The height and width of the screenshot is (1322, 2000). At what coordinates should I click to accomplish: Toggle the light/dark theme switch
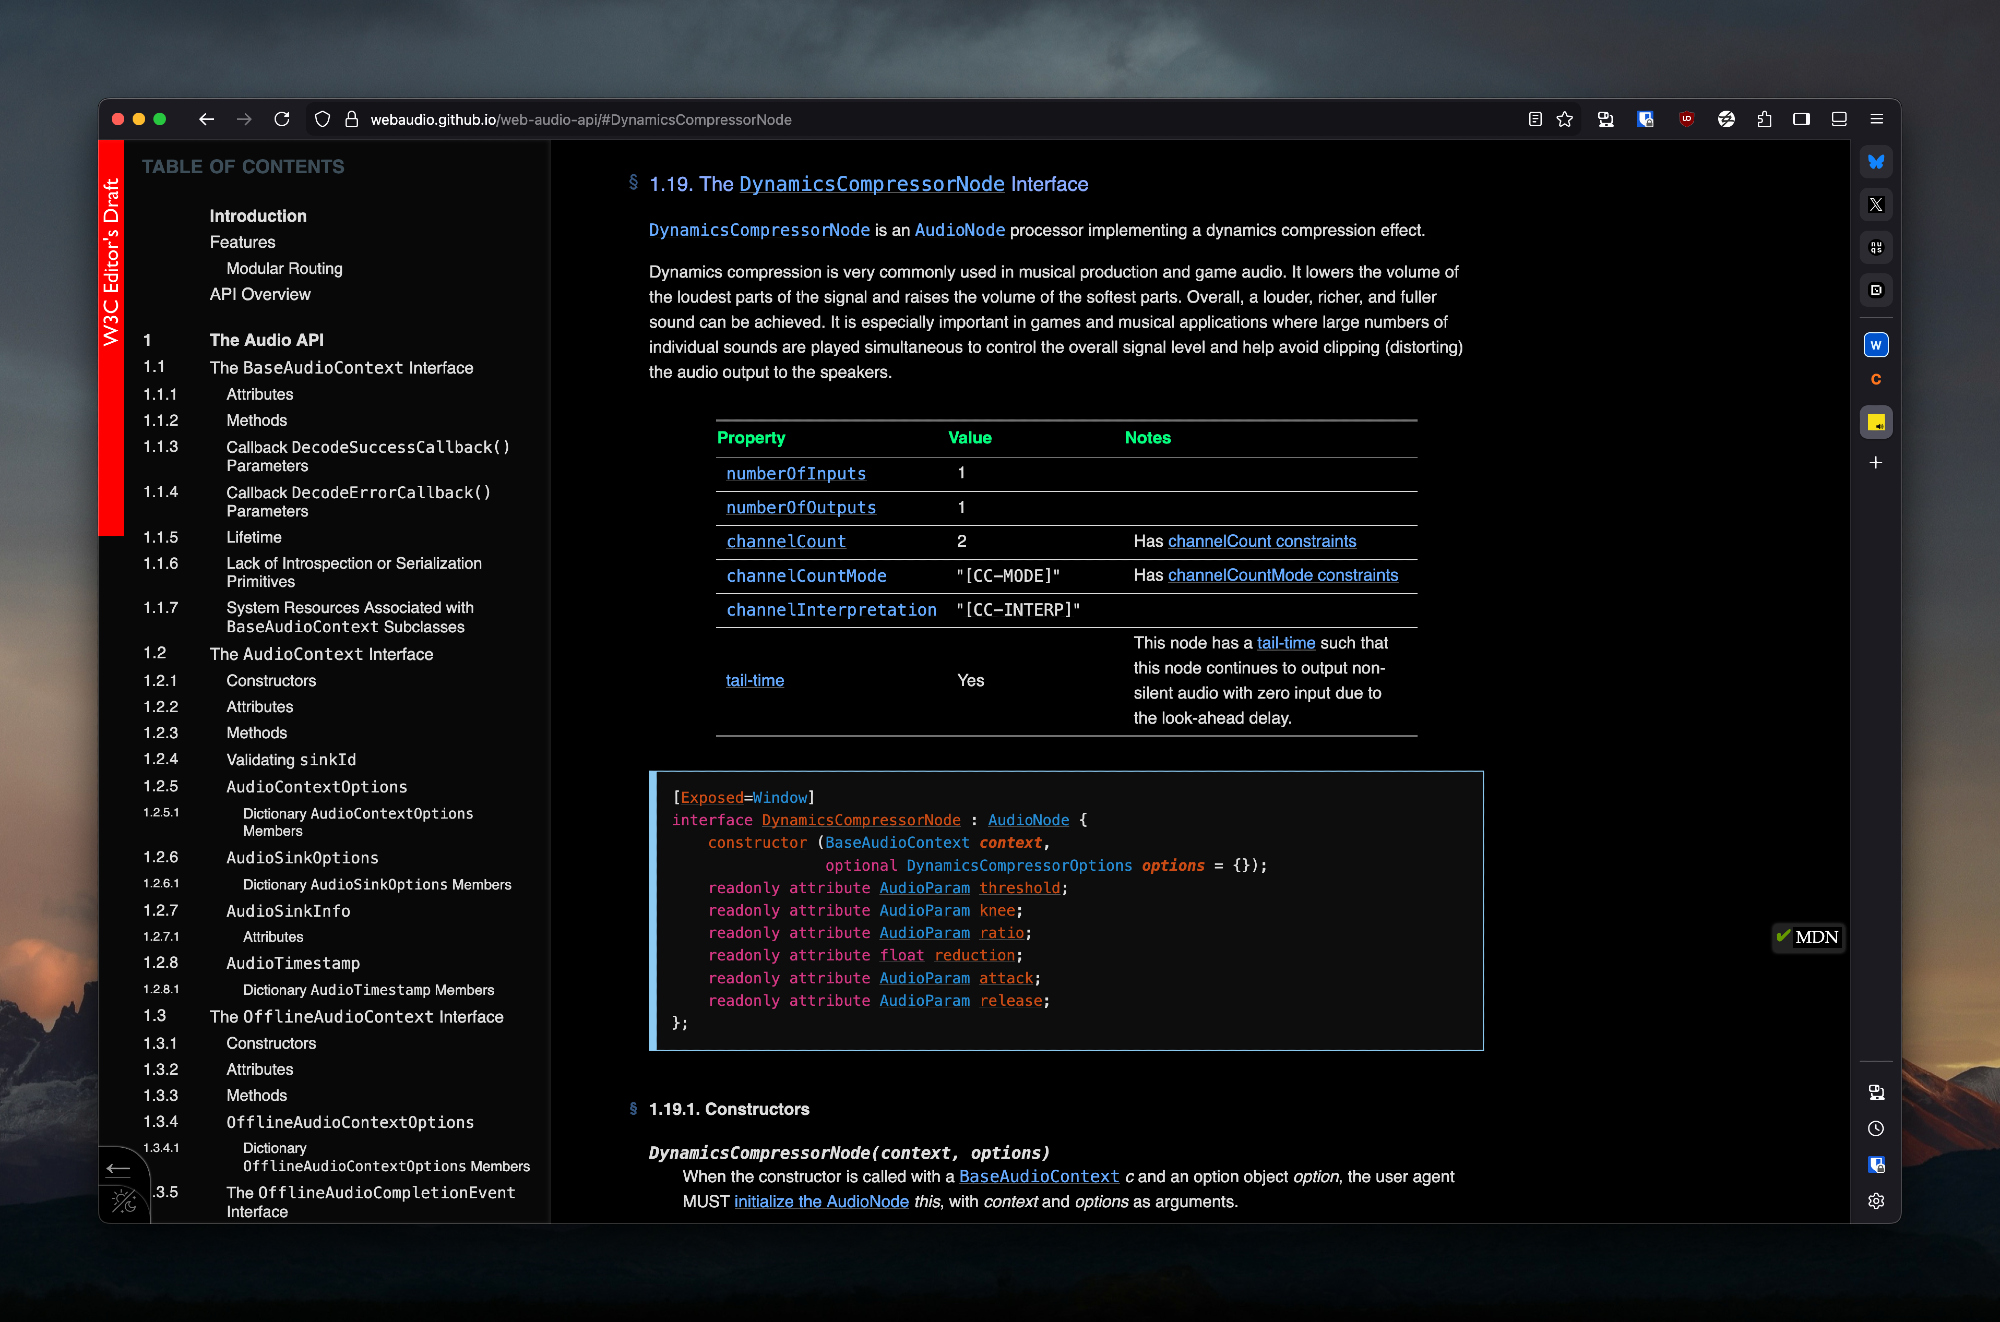coord(124,1201)
